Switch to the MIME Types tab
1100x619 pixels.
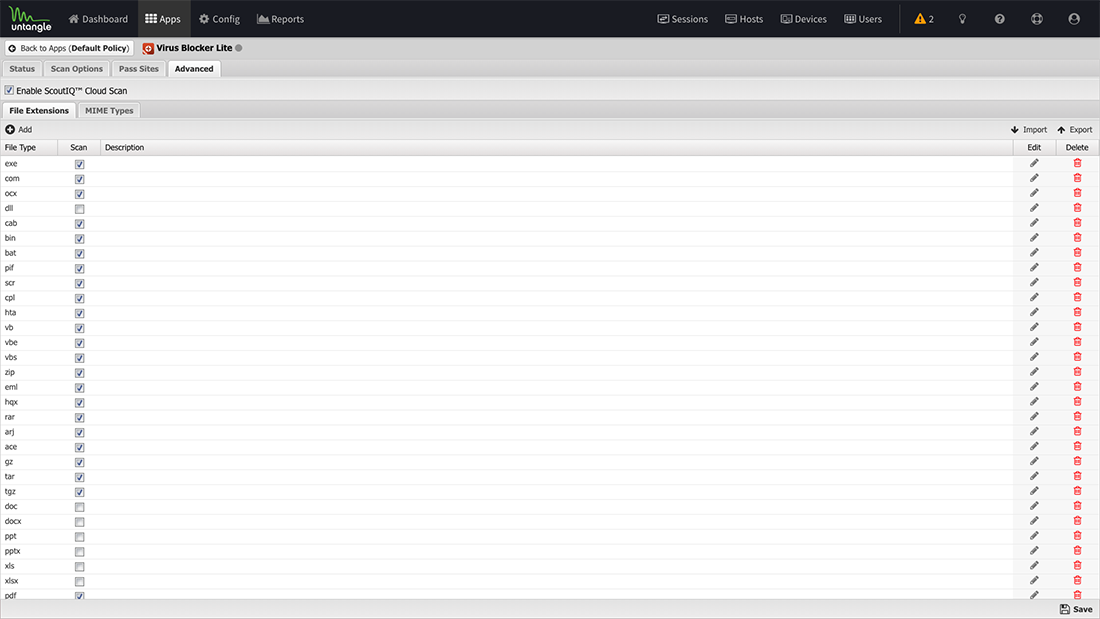[109, 110]
